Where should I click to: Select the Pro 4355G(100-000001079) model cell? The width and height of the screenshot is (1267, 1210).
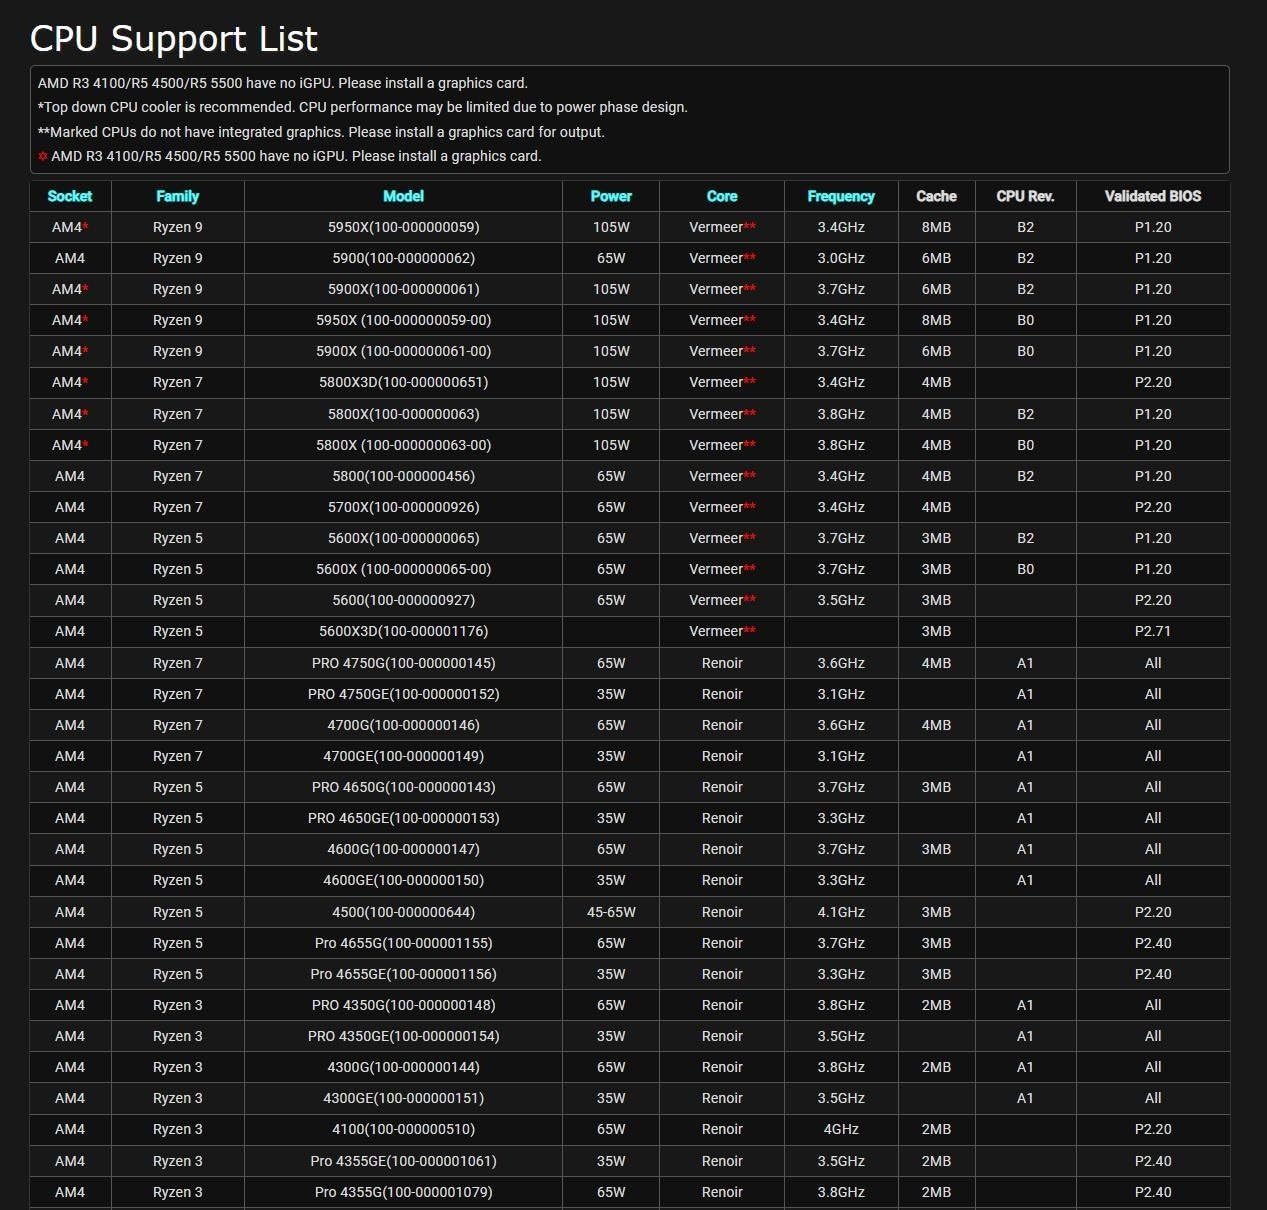(403, 1192)
